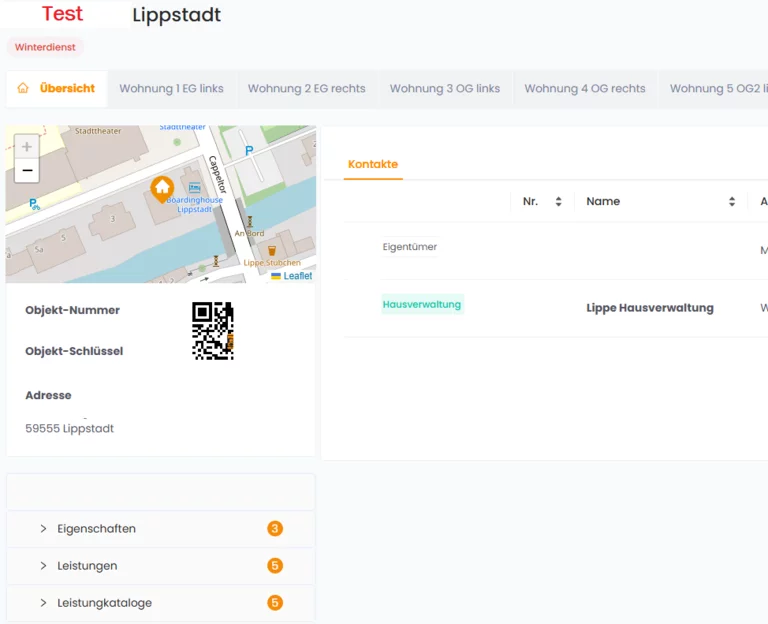
Task: Click the QR code image
Action: [x=212, y=331]
